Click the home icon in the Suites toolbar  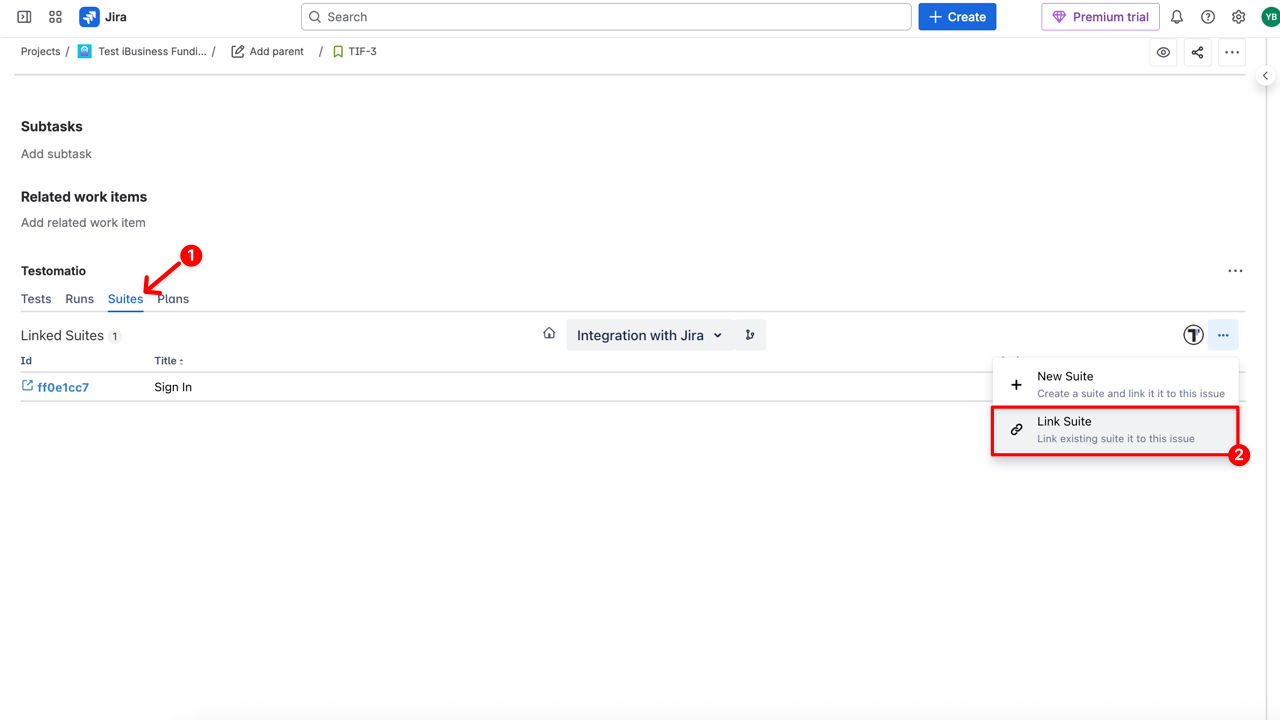pos(549,334)
